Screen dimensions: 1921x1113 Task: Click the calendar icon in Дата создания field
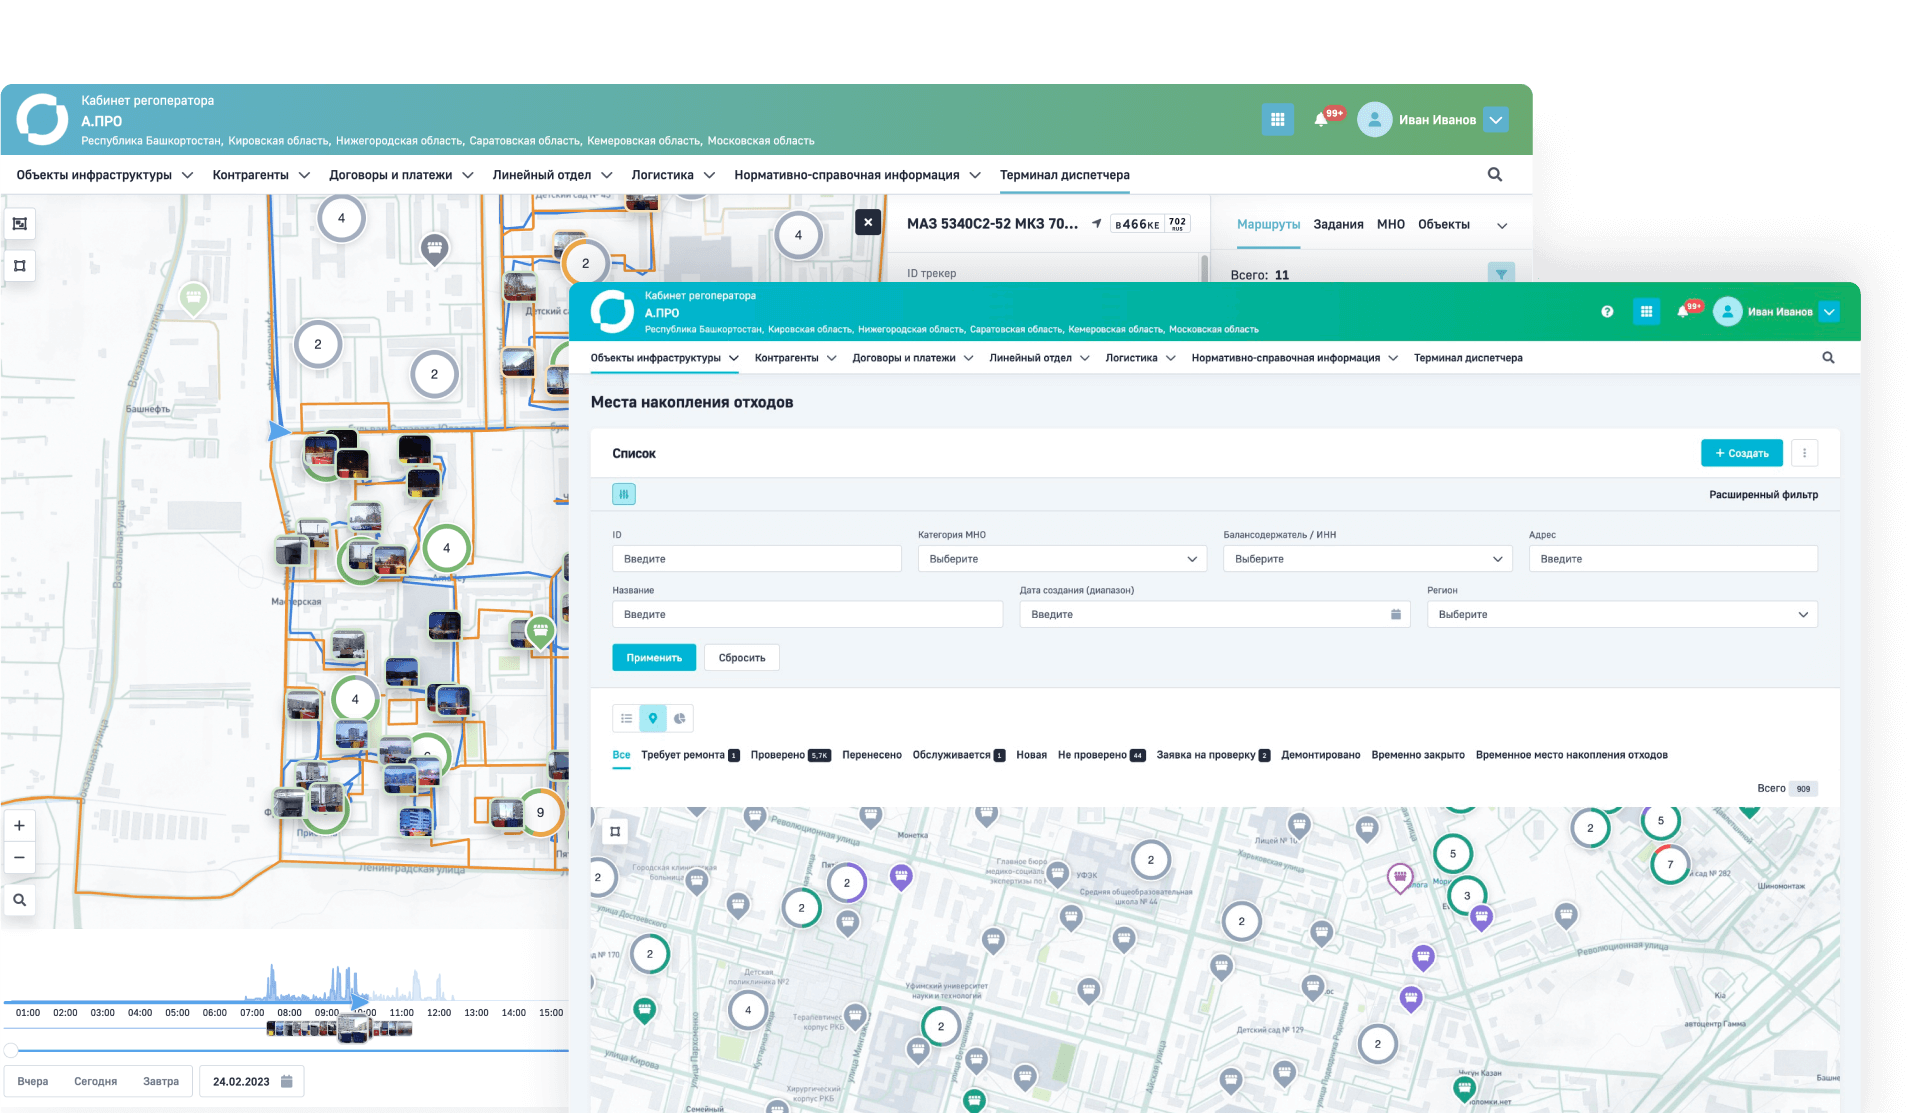(x=1395, y=614)
